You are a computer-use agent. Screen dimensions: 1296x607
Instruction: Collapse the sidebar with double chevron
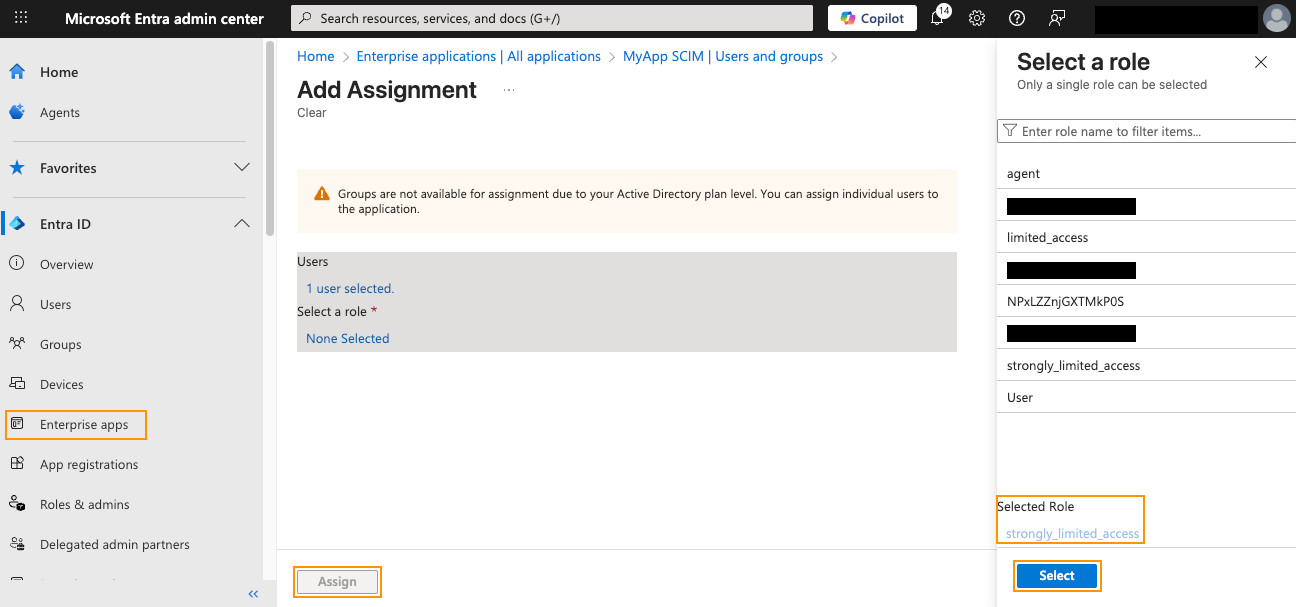(253, 594)
